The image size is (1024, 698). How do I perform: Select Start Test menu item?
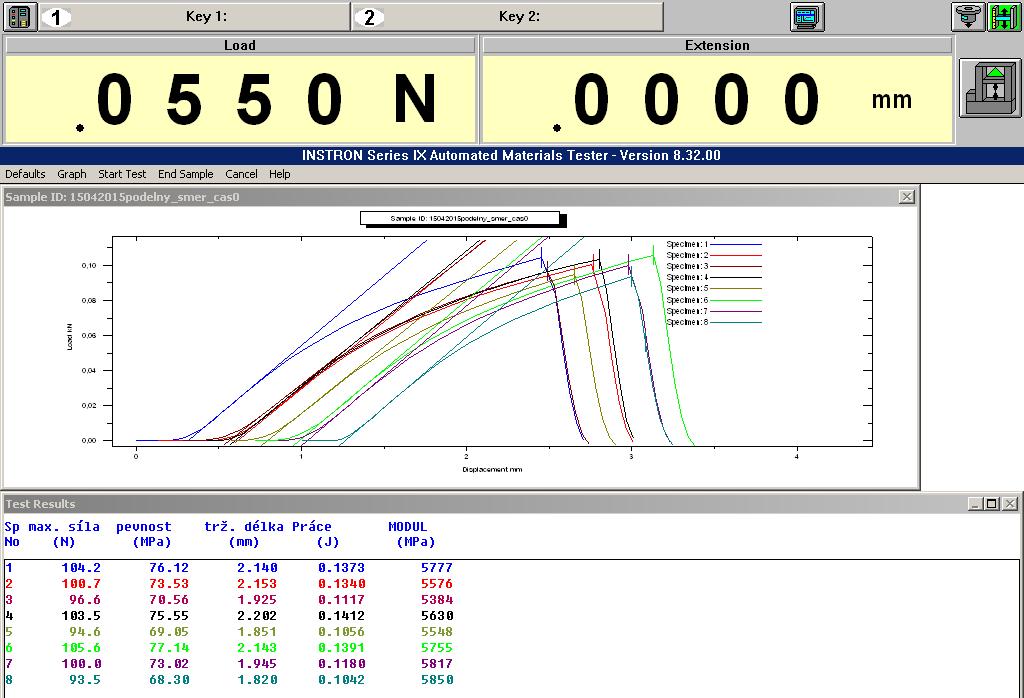pos(122,174)
